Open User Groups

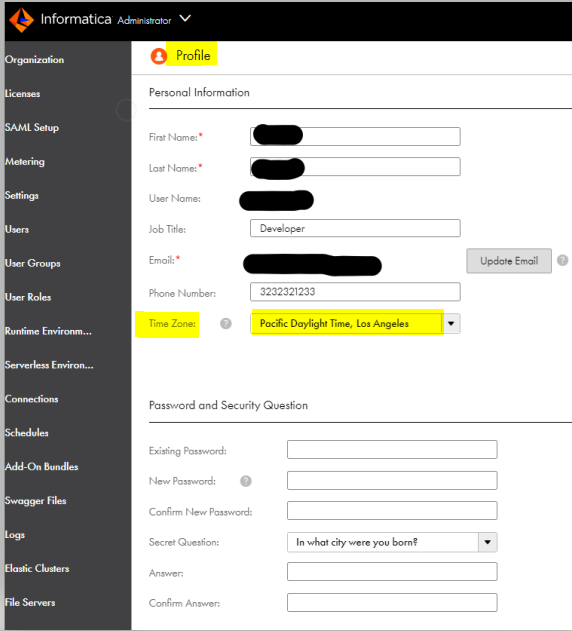coord(33,263)
